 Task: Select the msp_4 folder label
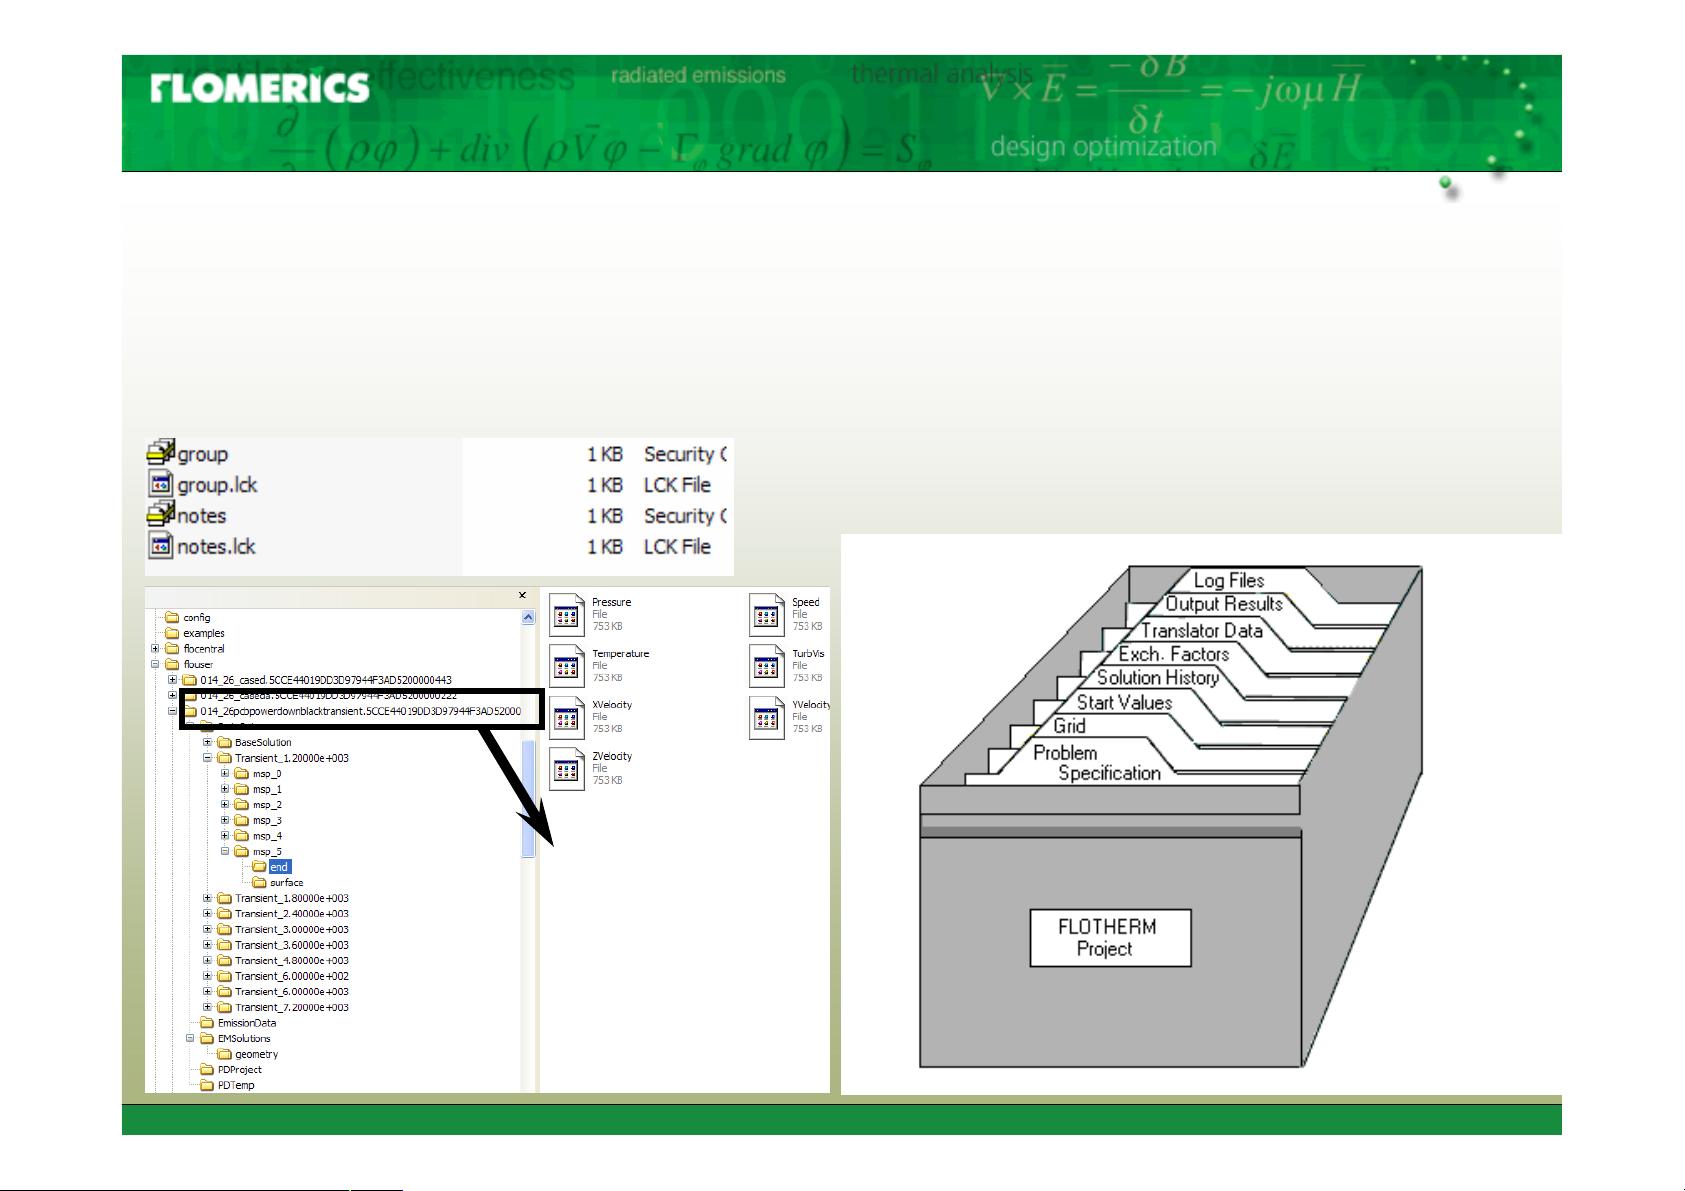pos(267,836)
